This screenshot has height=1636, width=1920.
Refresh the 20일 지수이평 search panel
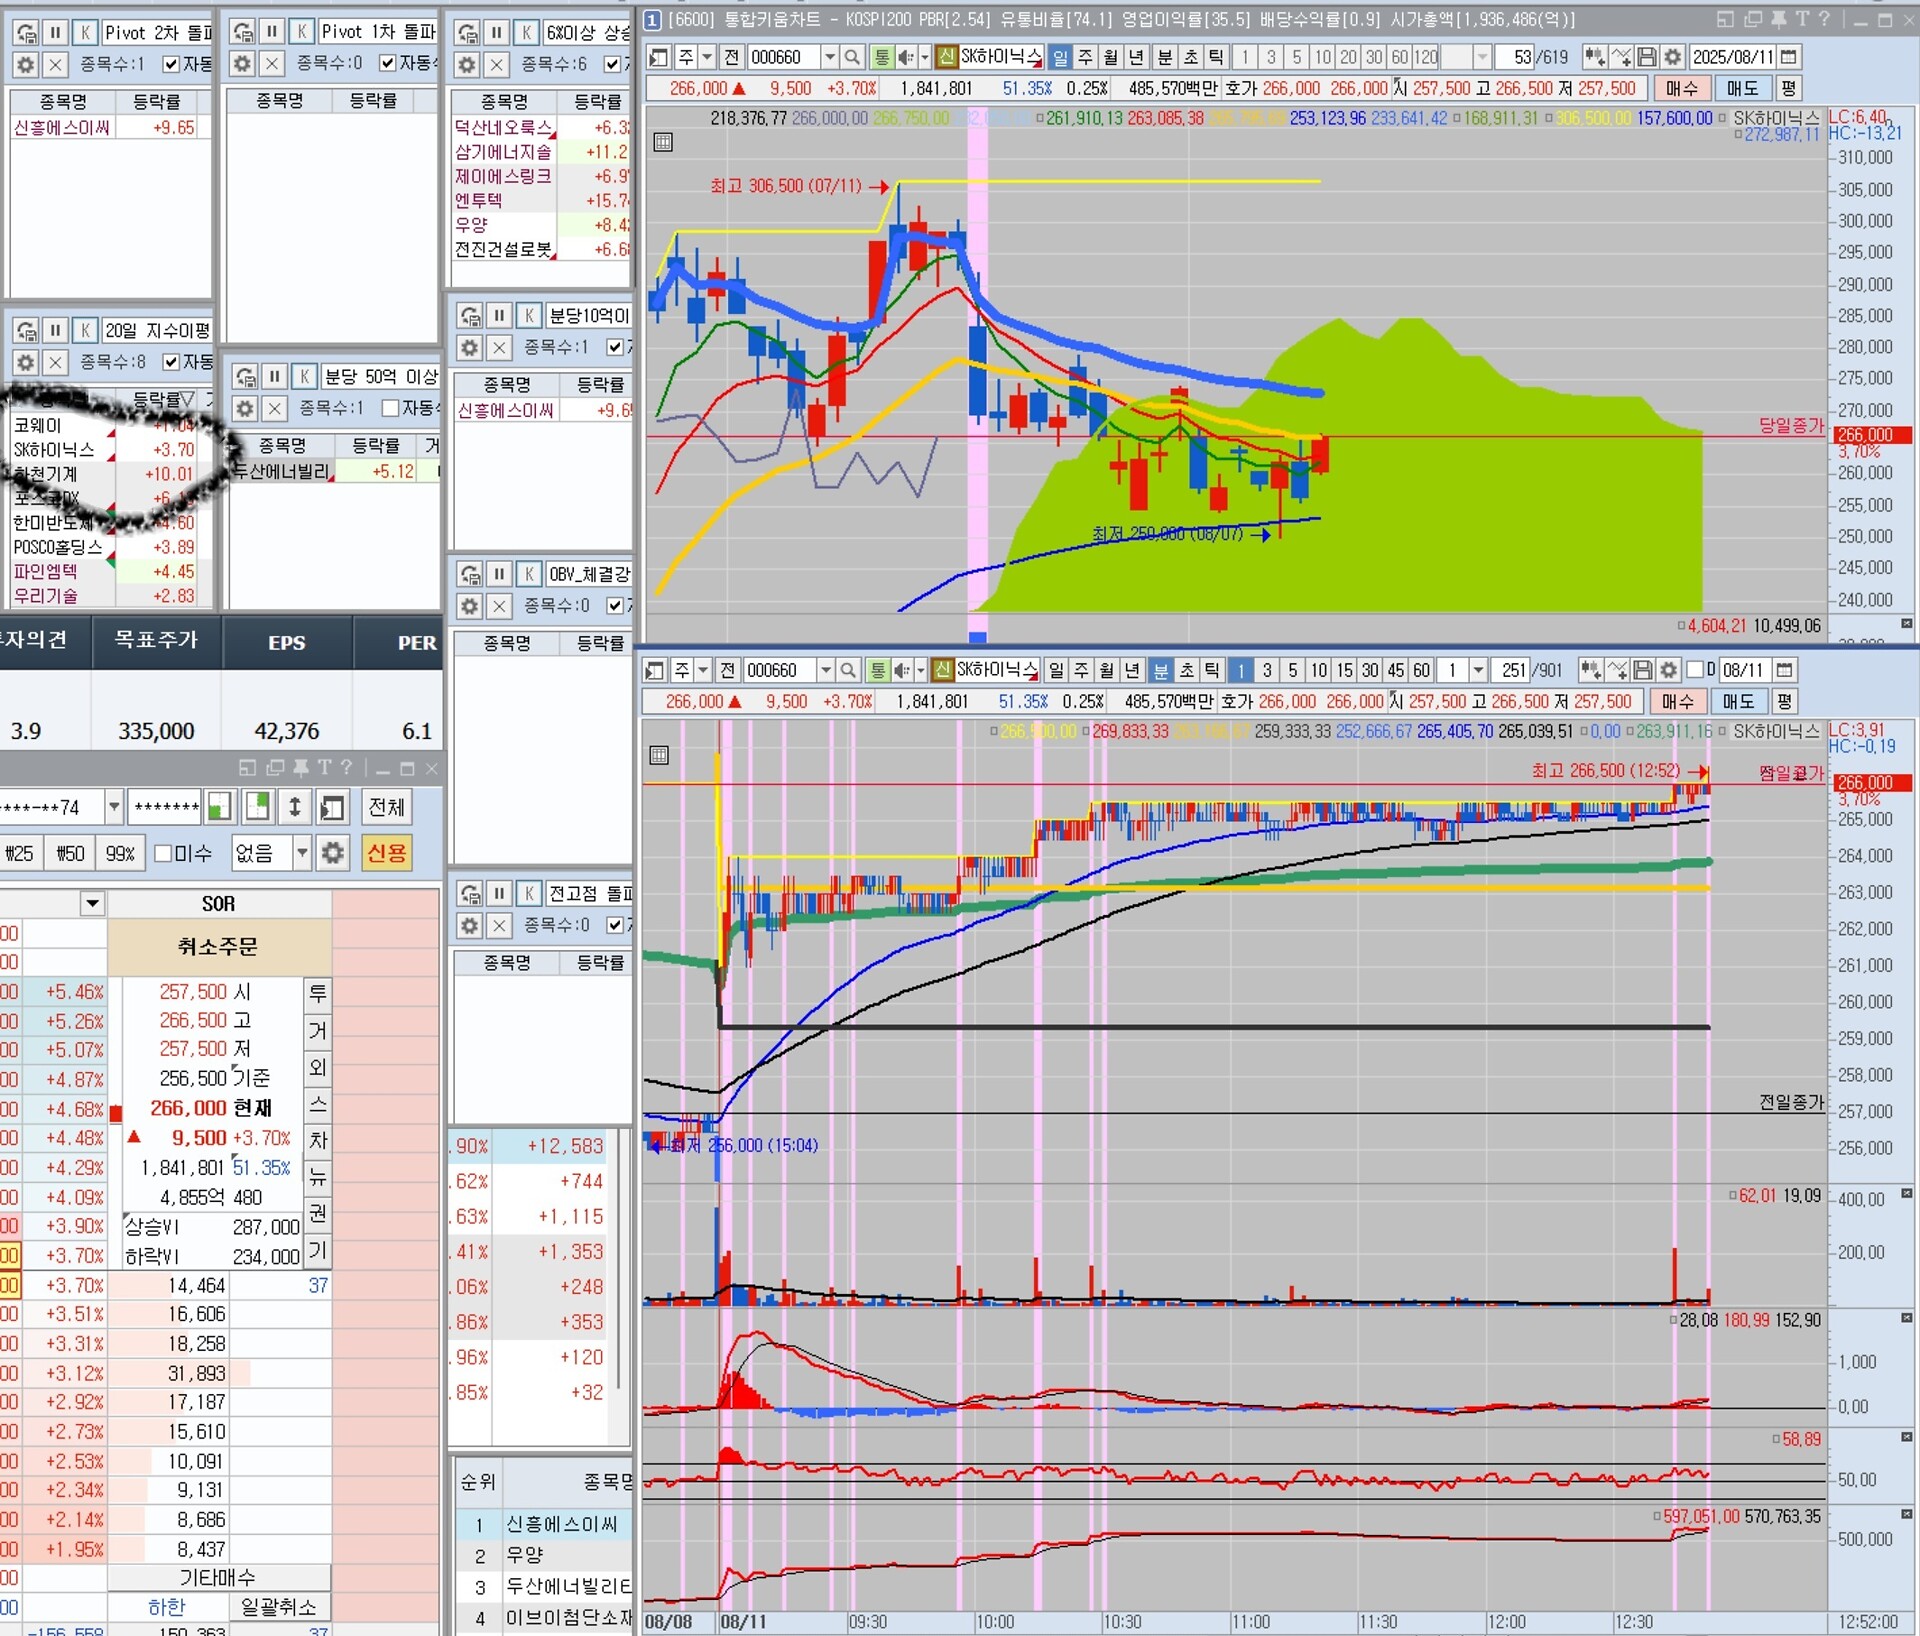[27, 331]
